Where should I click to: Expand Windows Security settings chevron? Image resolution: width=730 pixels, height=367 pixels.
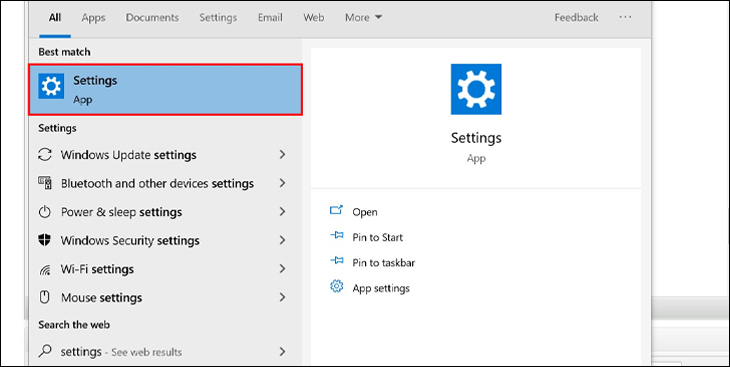pos(282,240)
